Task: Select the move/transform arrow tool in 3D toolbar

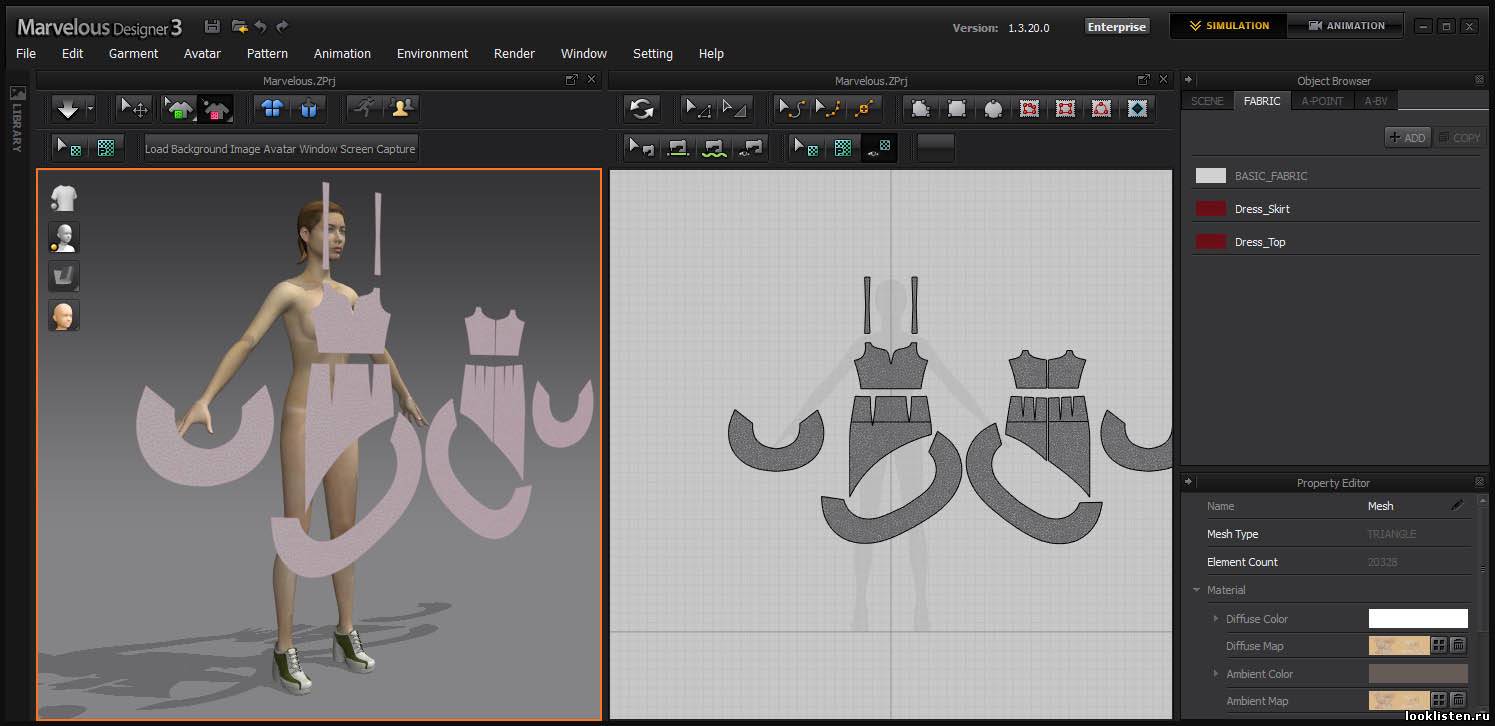Action: coord(134,108)
